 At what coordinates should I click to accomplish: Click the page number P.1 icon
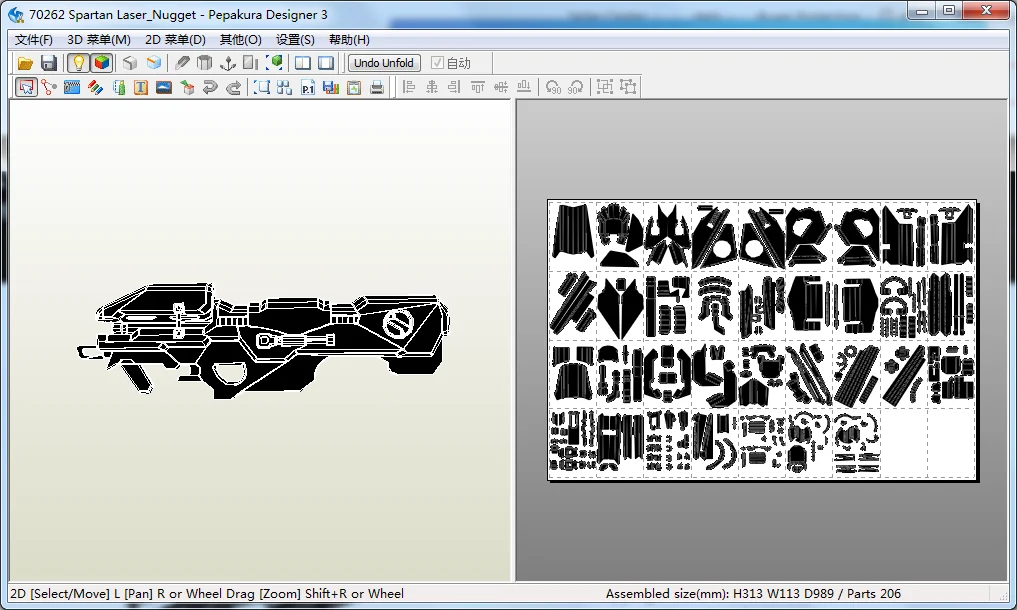click(308, 87)
